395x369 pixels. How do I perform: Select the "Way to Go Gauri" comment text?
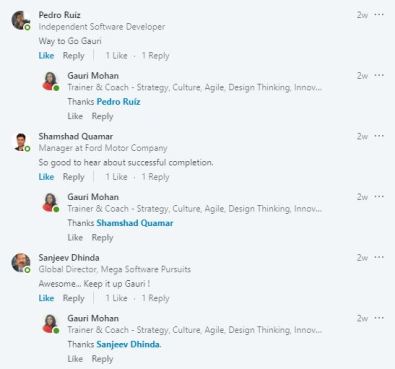click(x=70, y=41)
